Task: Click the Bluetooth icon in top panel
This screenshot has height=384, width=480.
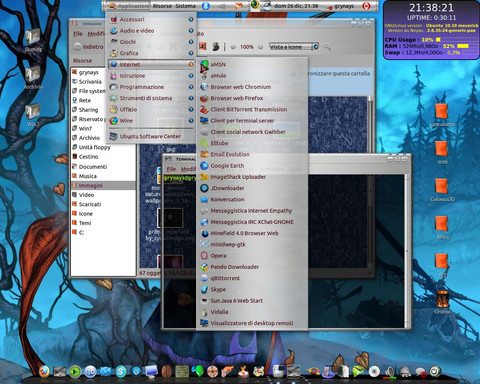Action: coord(206,6)
